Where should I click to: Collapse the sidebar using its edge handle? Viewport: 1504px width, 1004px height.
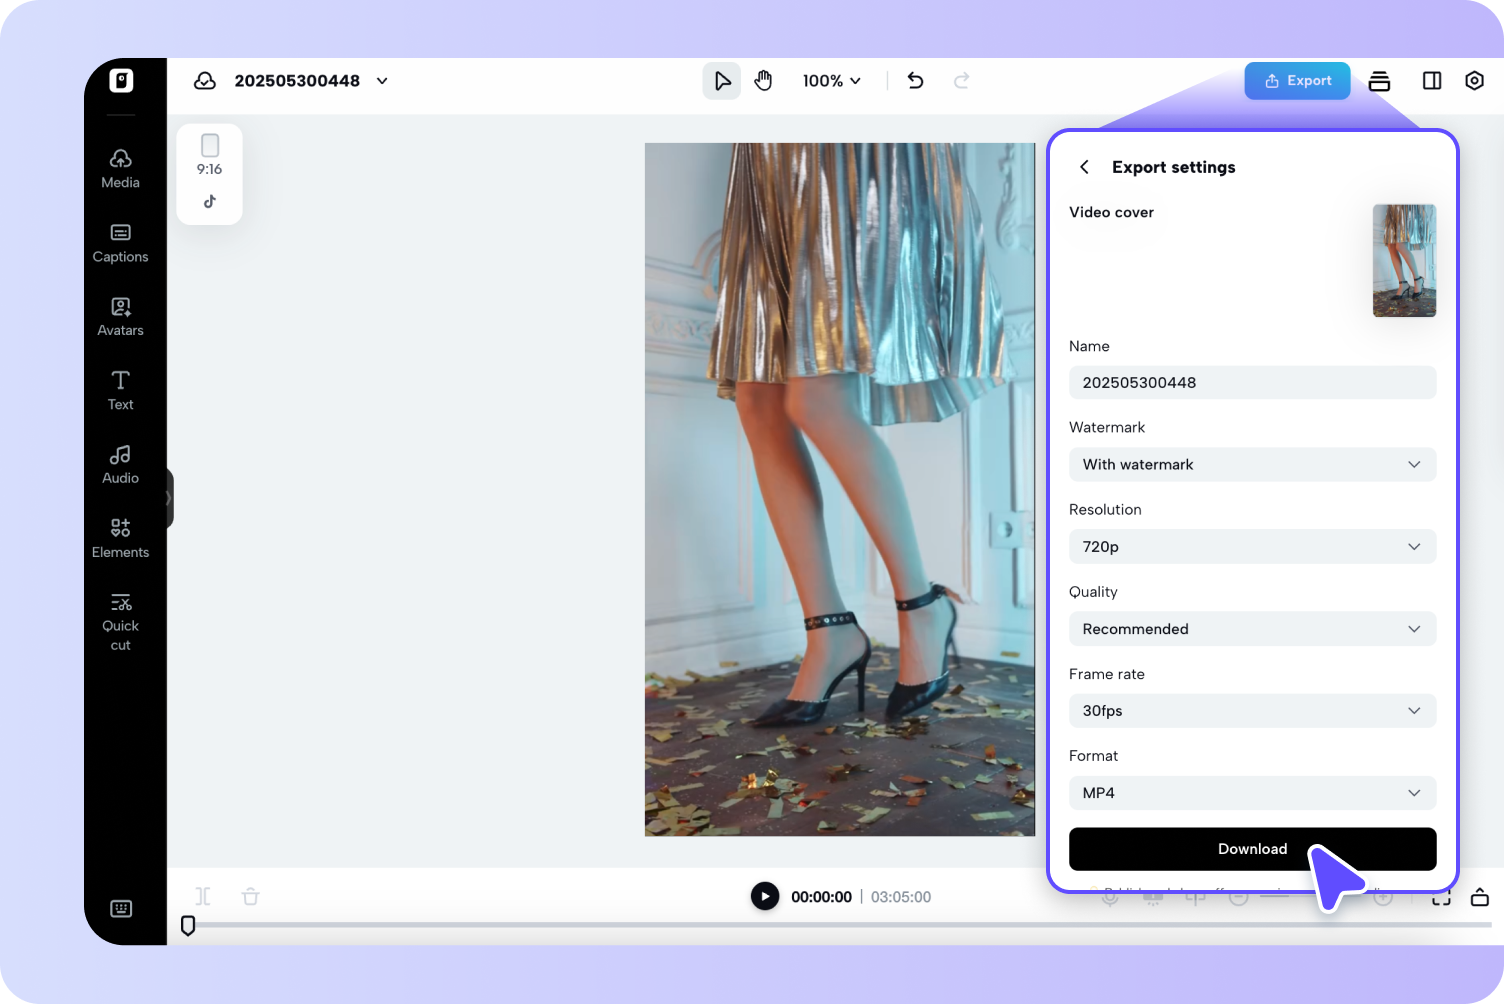coord(169,498)
